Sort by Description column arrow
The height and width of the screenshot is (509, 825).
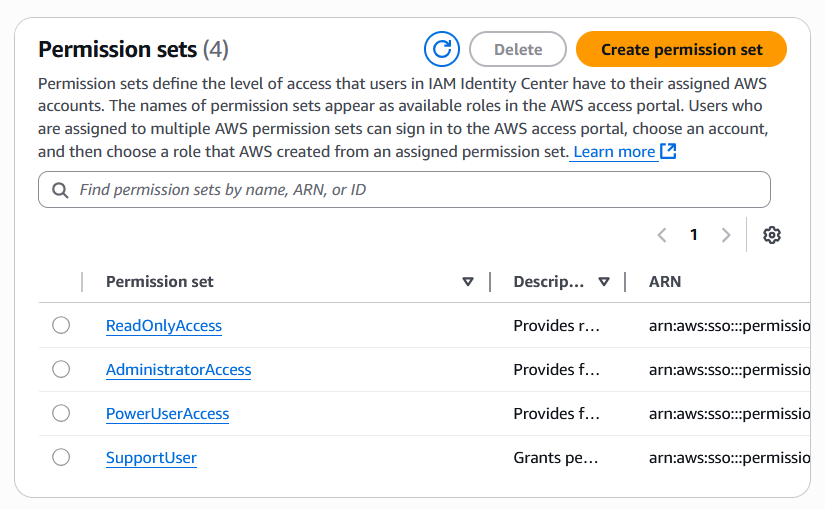pyautogui.click(x=604, y=282)
